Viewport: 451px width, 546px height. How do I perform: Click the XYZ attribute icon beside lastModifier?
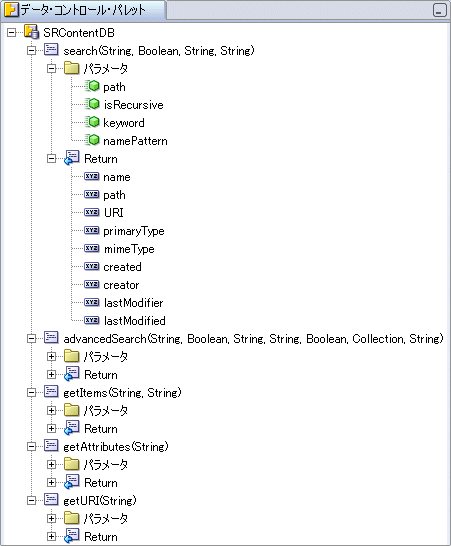[92, 302]
